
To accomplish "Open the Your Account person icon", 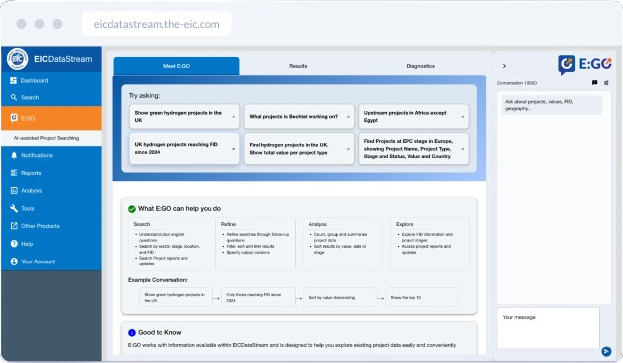I will pyautogui.click(x=14, y=261).
